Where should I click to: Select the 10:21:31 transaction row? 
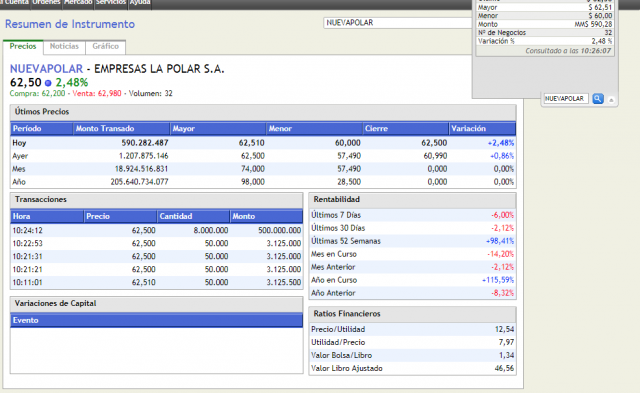(x=156, y=257)
